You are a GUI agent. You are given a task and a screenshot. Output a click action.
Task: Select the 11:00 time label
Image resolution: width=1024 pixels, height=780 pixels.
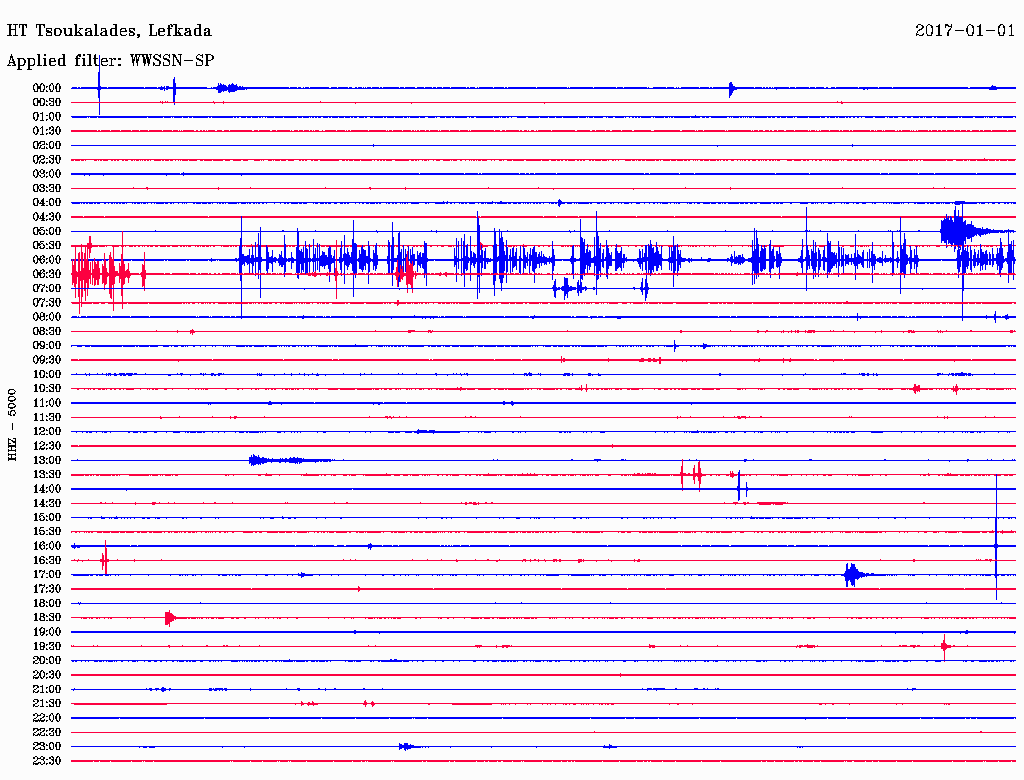click(46, 403)
